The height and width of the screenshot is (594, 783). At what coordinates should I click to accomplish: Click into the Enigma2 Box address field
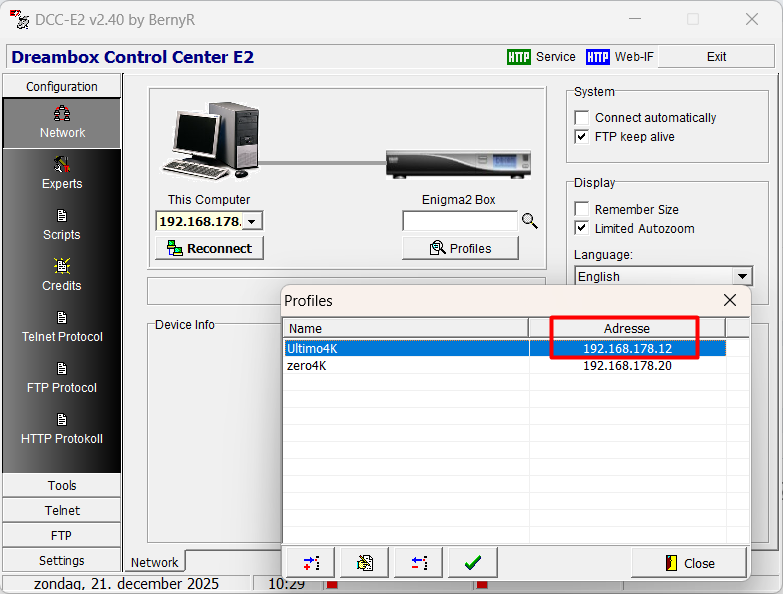(x=460, y=221)
